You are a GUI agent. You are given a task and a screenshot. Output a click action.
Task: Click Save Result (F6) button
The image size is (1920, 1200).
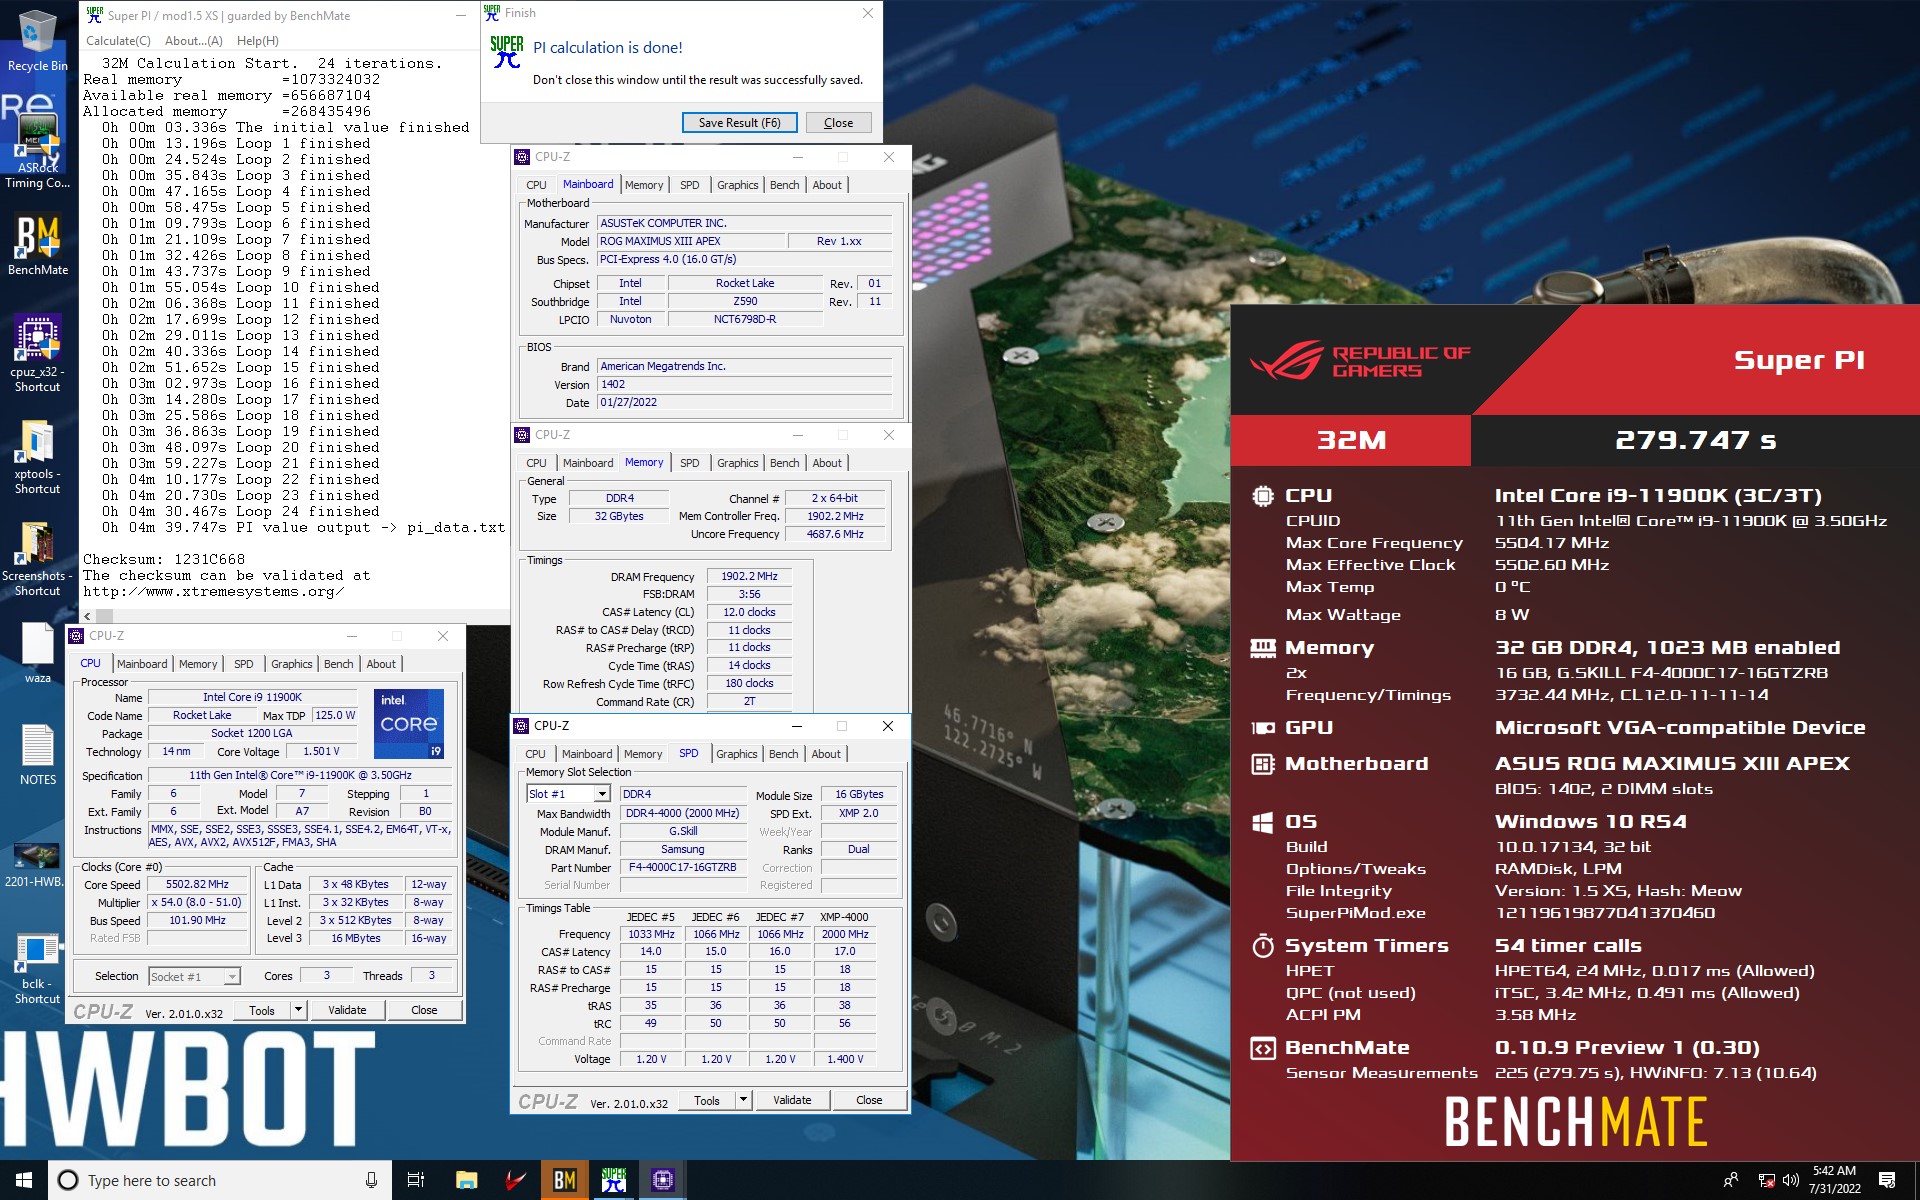click(740, 123)
